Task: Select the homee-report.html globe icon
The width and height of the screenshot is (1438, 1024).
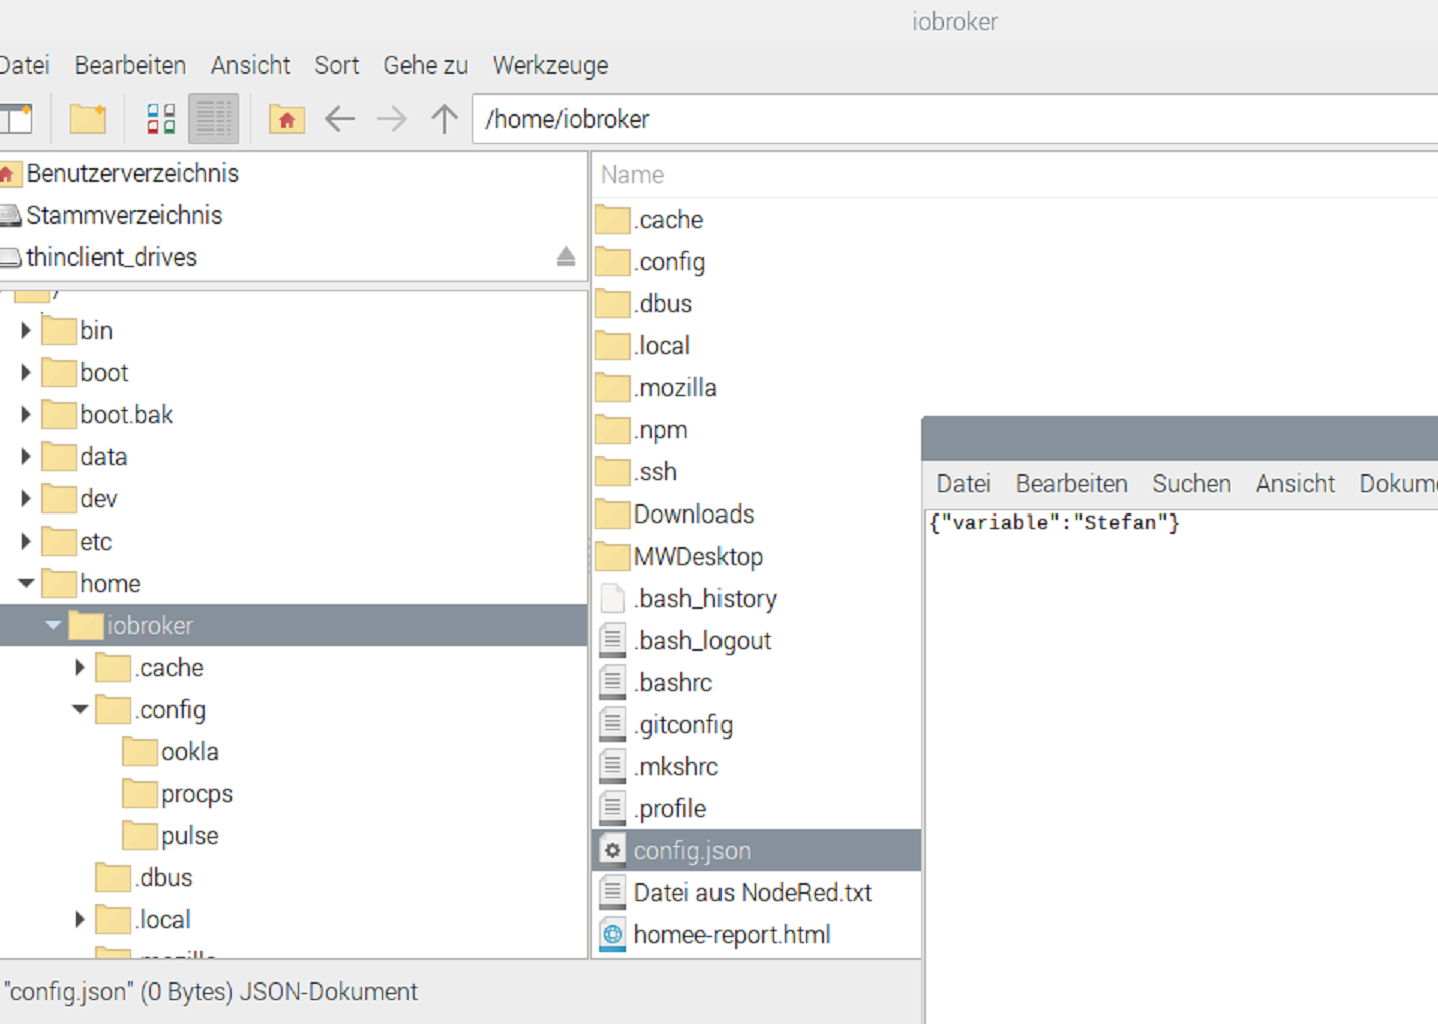Action: coord(613,934)
